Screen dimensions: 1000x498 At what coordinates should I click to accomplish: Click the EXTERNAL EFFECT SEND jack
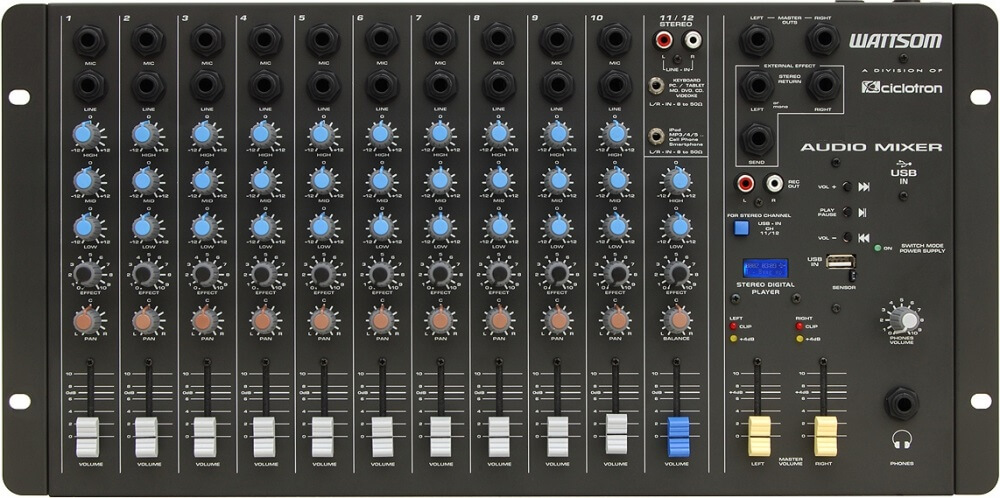point(756,139)
